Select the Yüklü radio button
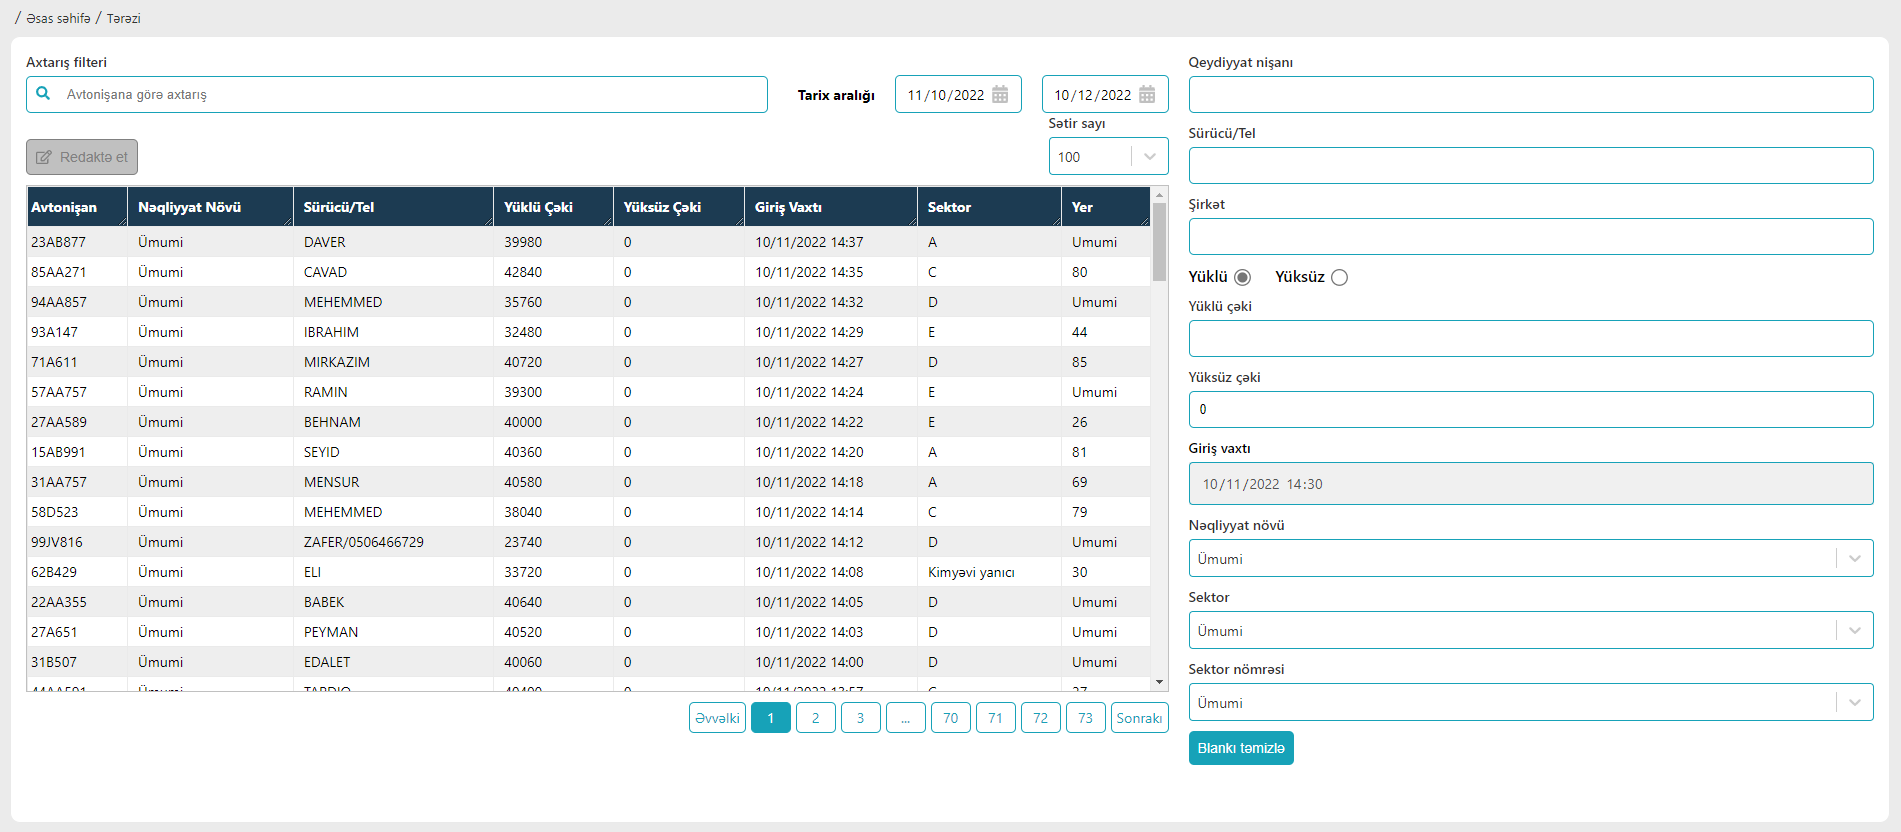This screenshot has width=1901, height=832. pos(1242,277)
